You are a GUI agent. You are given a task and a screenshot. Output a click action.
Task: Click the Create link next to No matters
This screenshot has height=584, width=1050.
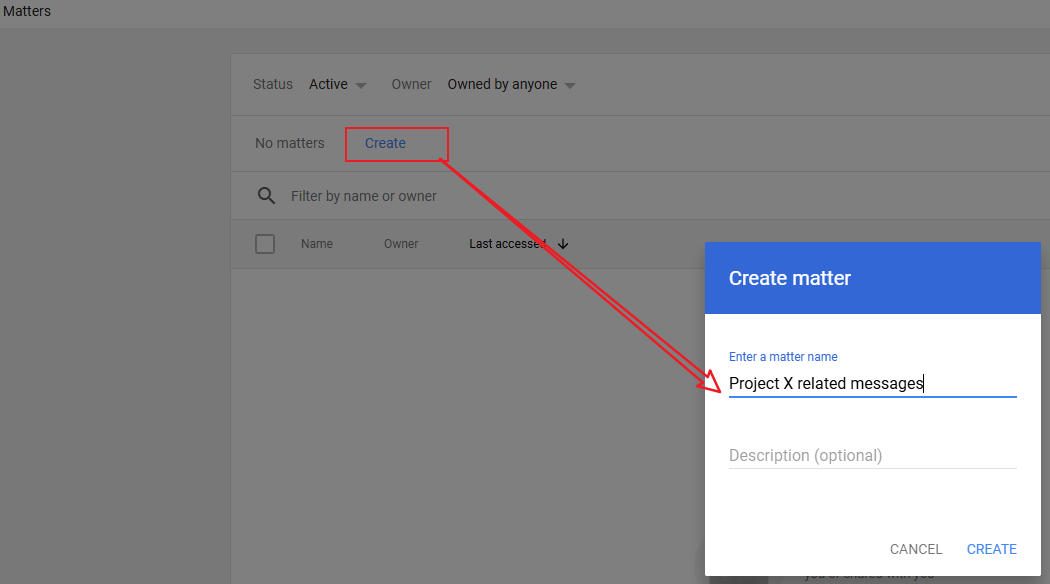(x=385, y=143)
